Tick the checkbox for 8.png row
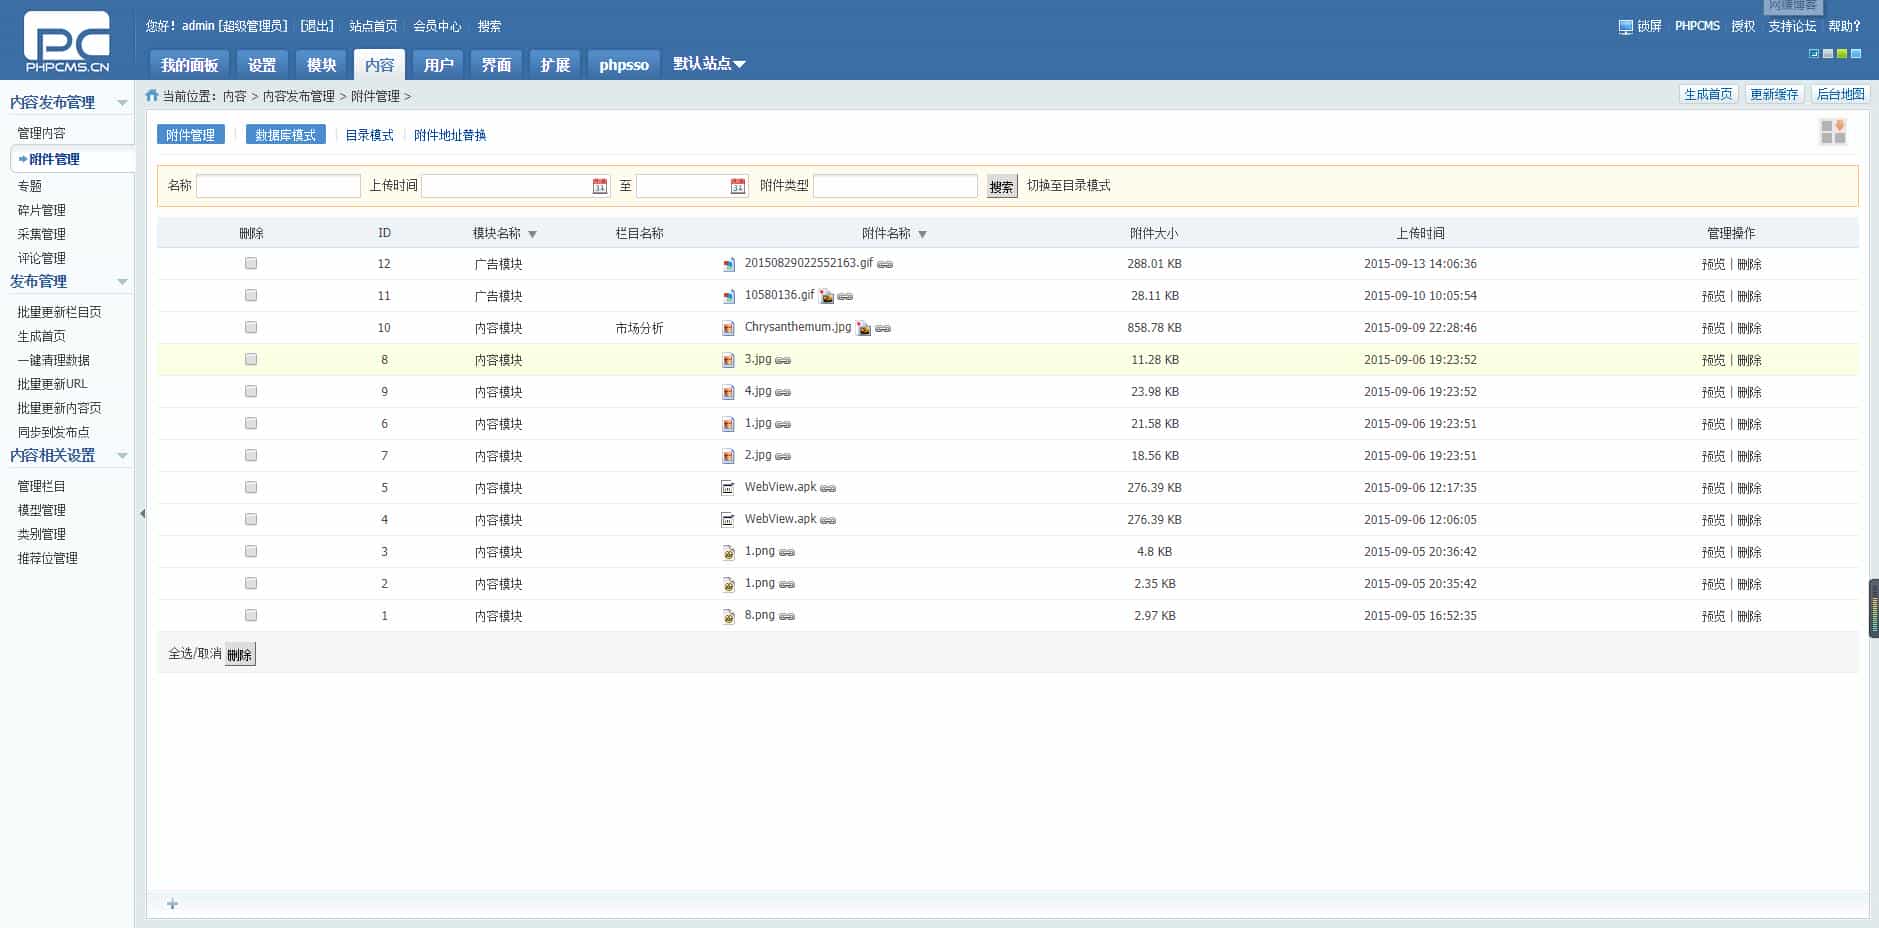Viewport: 1879px width, 928px height. [251, 615]
